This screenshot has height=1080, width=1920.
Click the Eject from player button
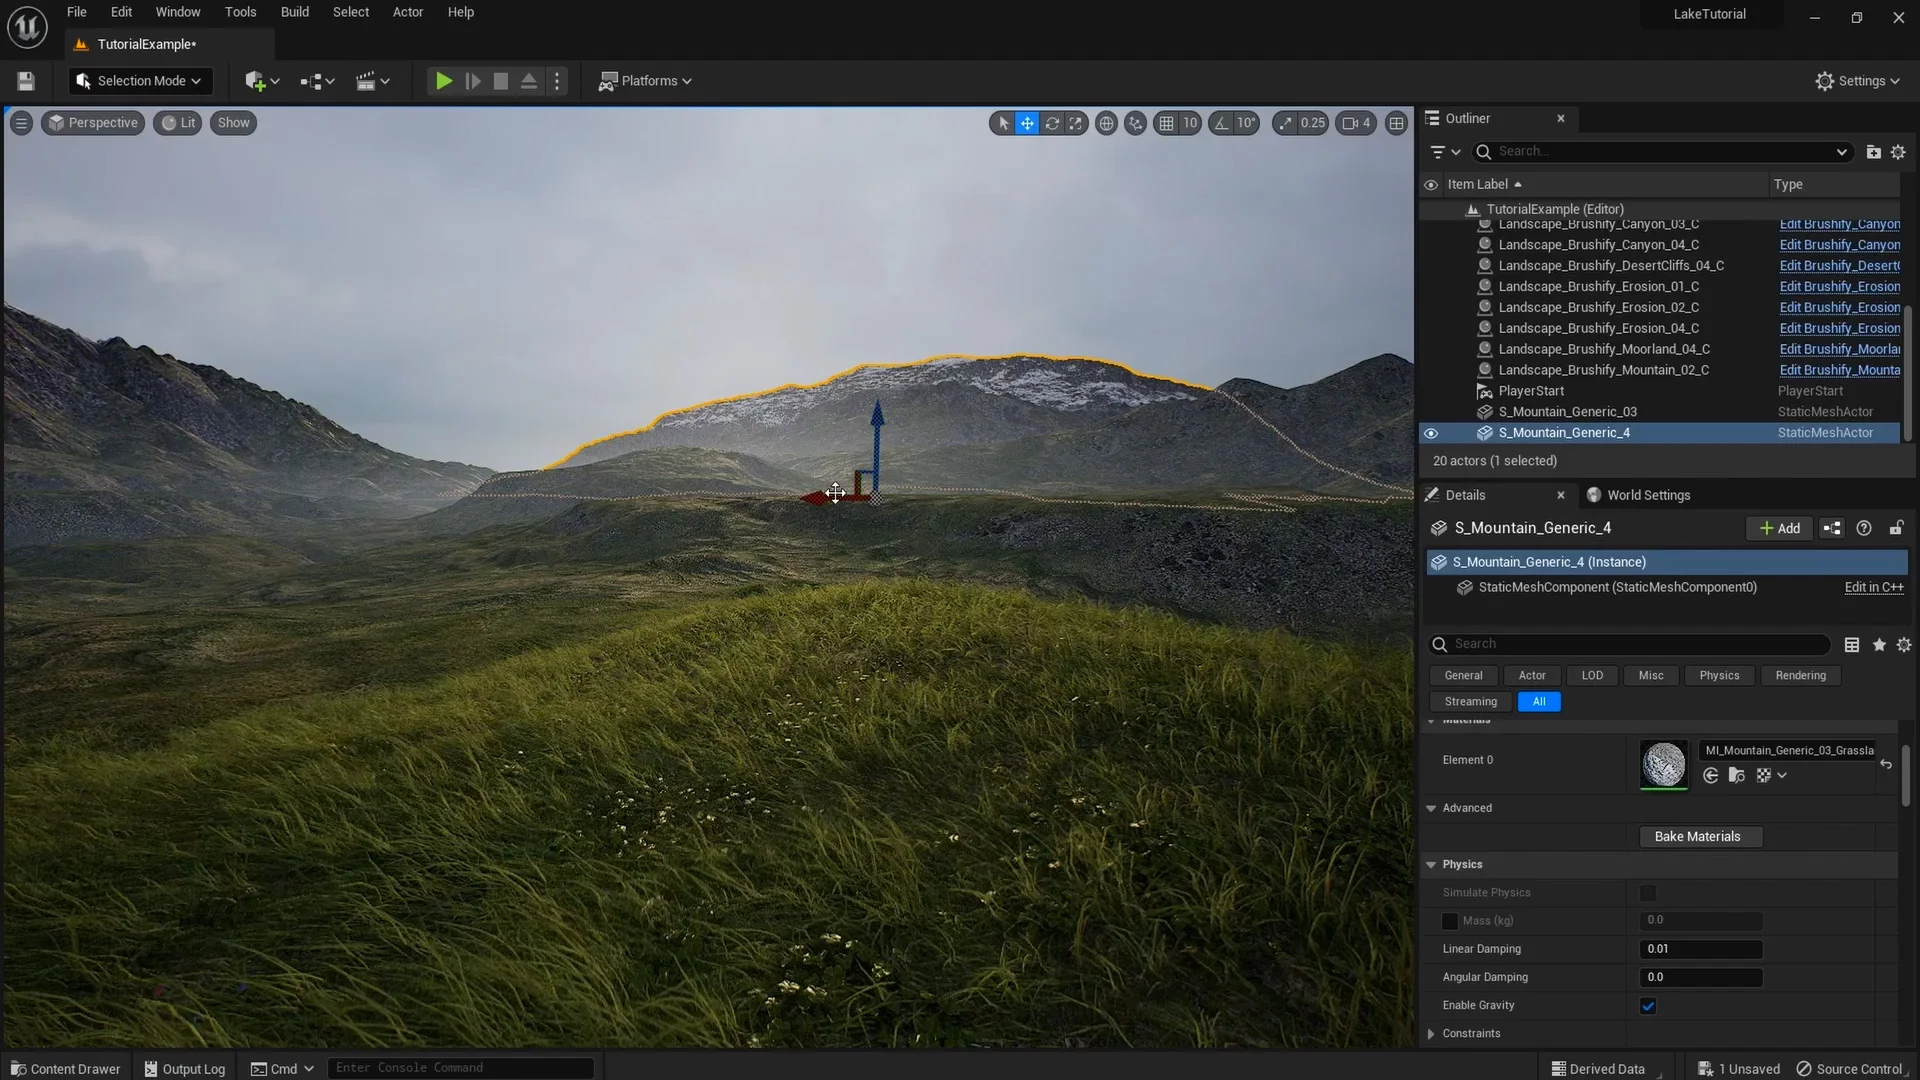(x=529, y=81)
